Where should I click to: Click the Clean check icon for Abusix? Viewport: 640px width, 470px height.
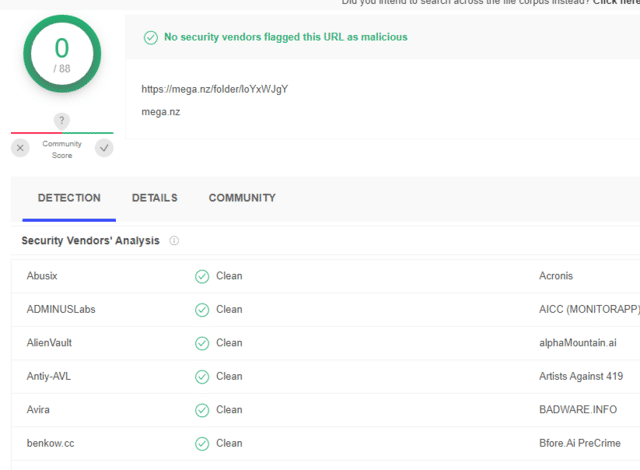pos(202,276)
